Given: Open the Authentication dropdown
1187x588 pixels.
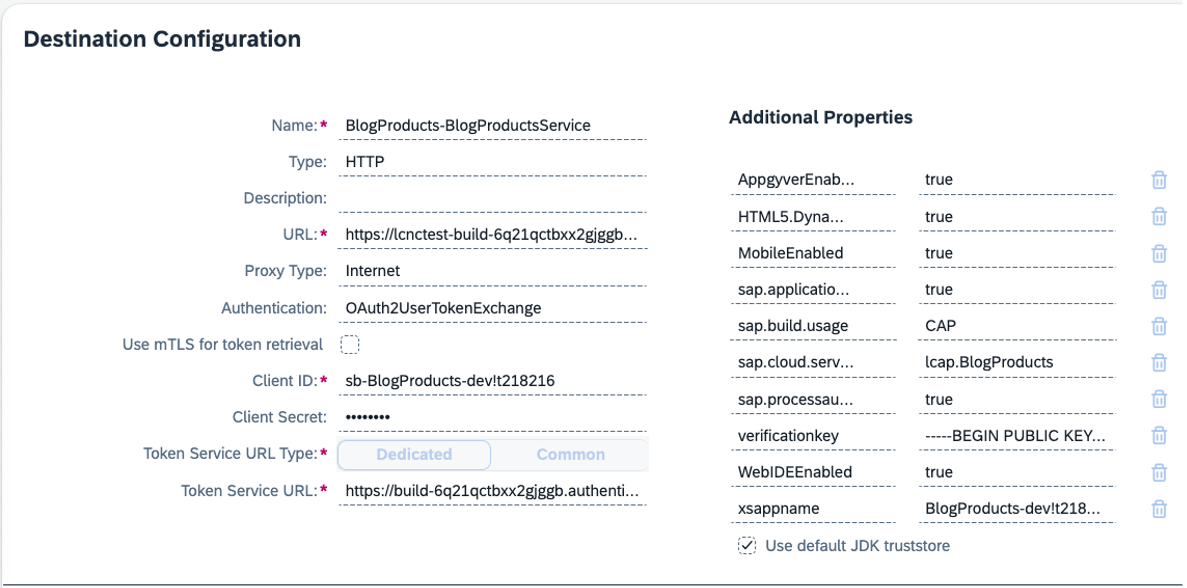Looking at the screenshot, I should 494,307.
